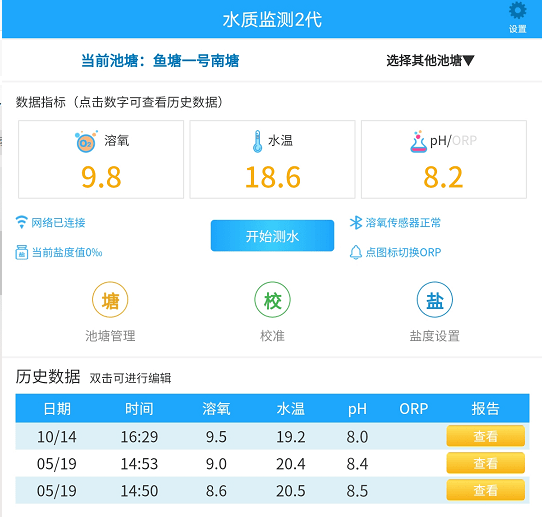
Task: Tap the thermometer icon beside 水温
Action: tap(257, 141)
